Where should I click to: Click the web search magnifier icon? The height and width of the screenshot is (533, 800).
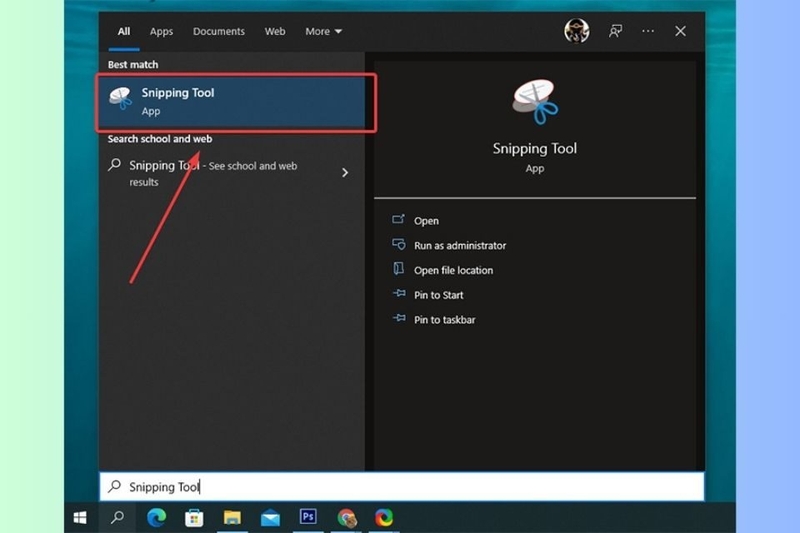pyautogui.click(x=115, y=165)
